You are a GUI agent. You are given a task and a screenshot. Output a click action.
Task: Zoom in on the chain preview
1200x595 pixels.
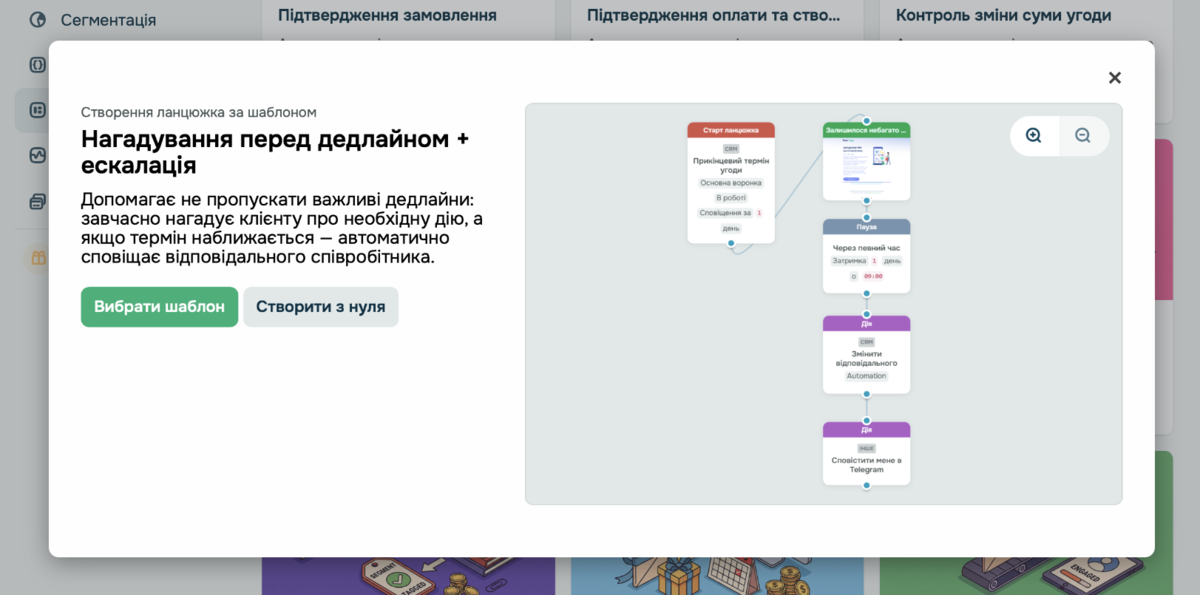click(x=1034, y=136)
